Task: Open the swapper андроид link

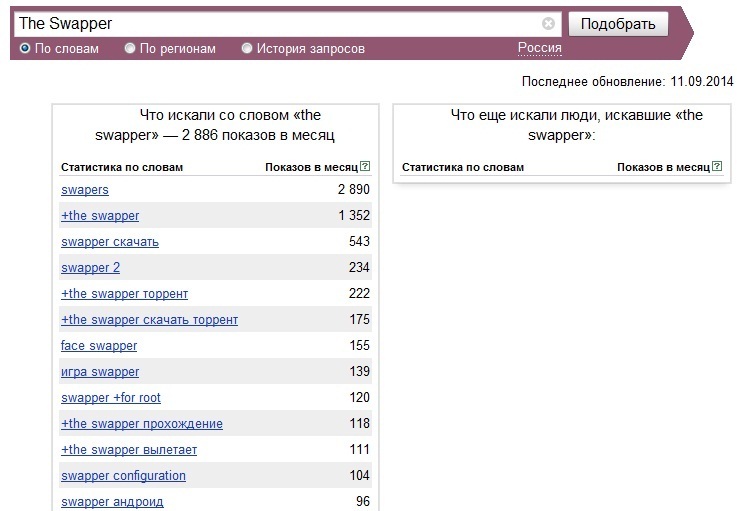Action: pyautogui.click(x=112, y=502)
